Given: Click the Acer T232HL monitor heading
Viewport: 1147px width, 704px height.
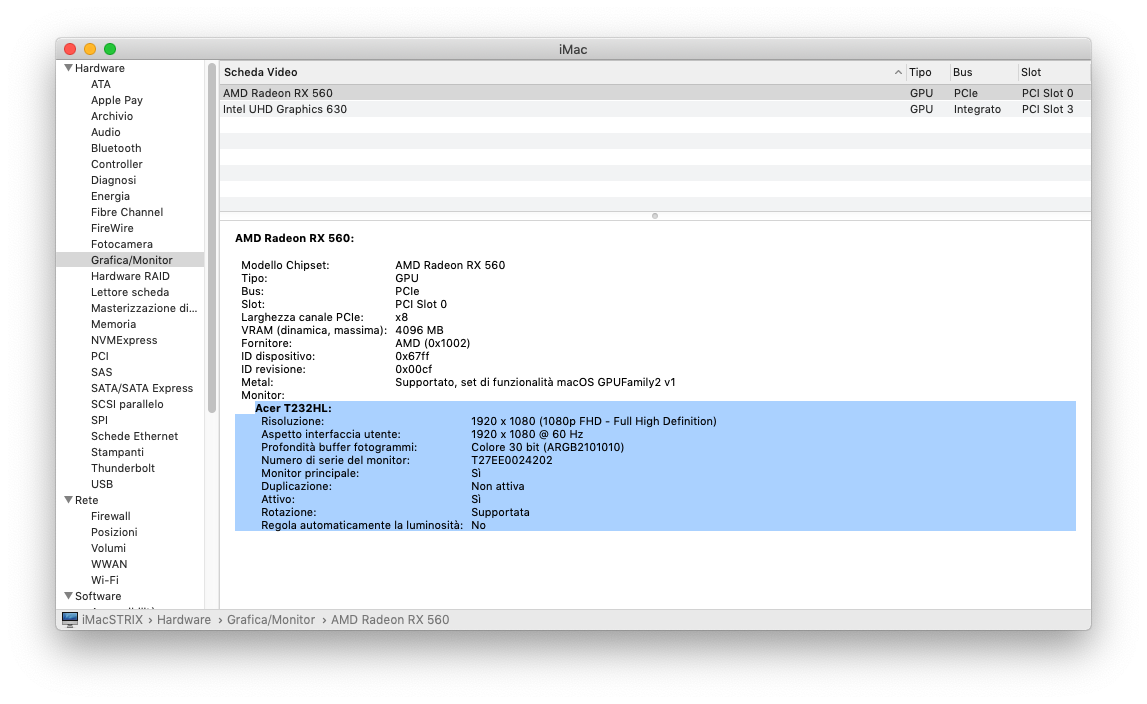Looking at the screenshot, I should tap(293, 408).
